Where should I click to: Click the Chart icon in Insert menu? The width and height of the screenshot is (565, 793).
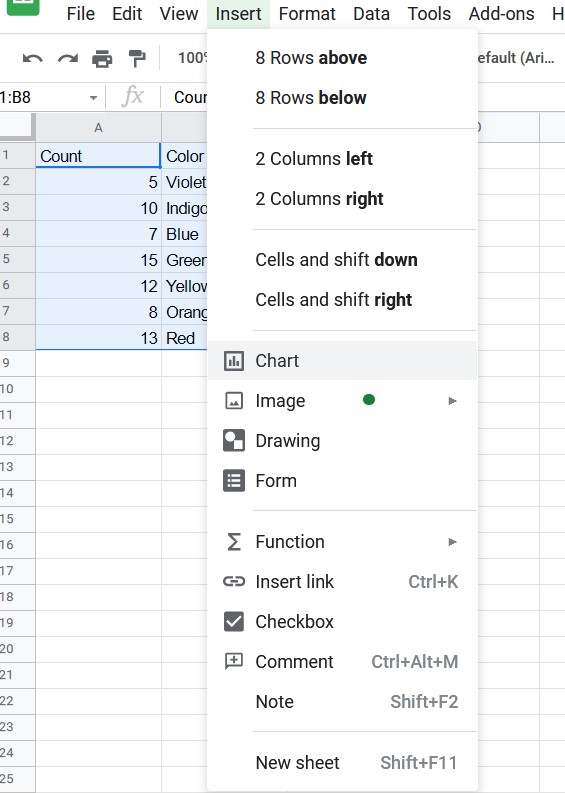click(234, 361)
